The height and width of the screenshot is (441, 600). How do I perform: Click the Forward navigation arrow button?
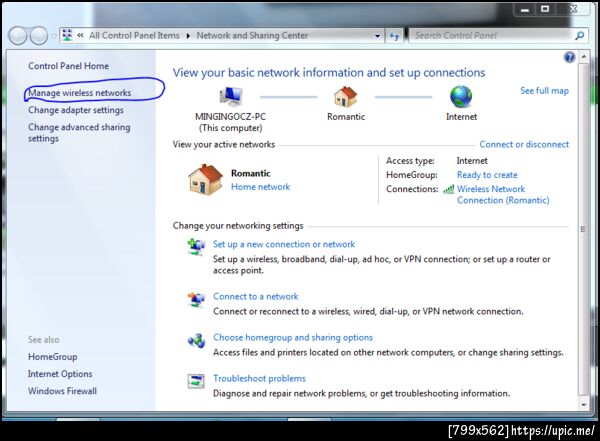[x=39, y=36]
